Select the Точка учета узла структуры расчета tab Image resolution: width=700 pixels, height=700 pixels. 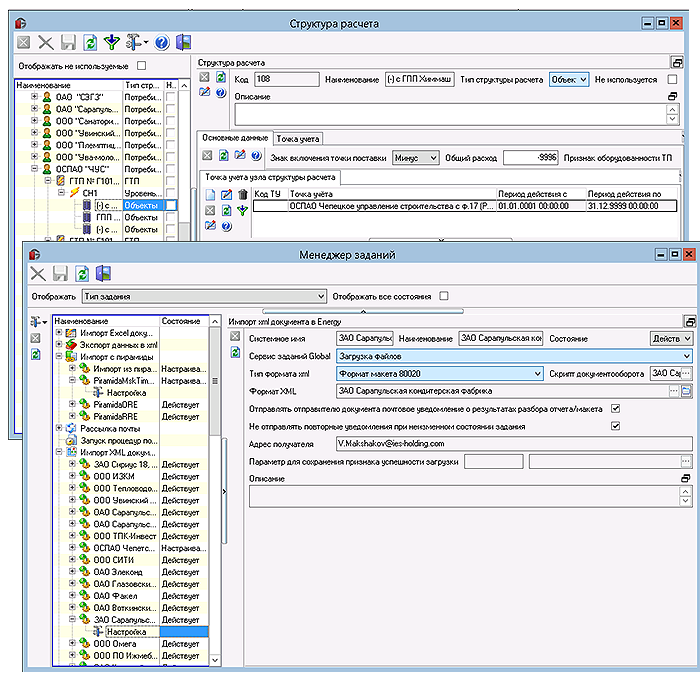(270, 177)
